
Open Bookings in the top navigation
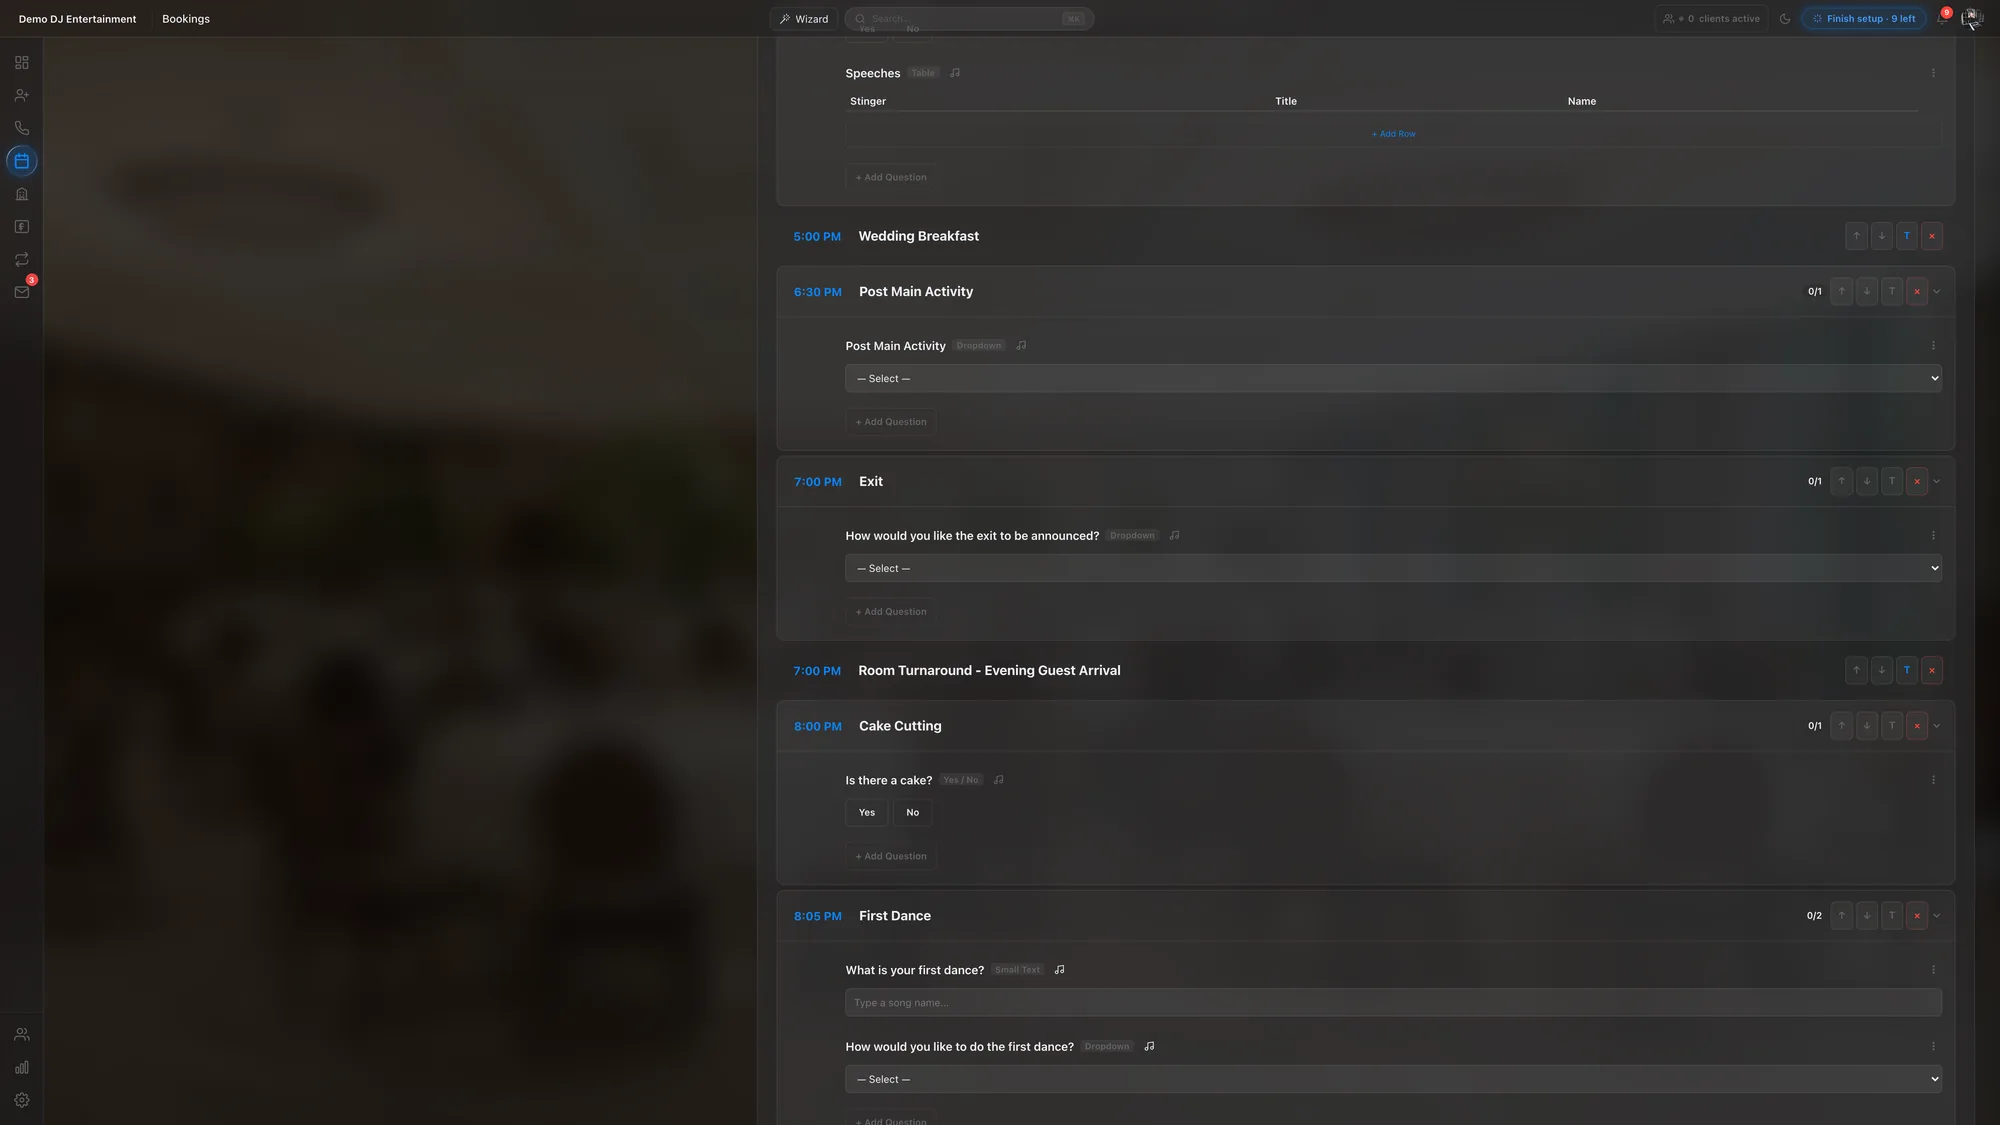click(x=186, y=19)
